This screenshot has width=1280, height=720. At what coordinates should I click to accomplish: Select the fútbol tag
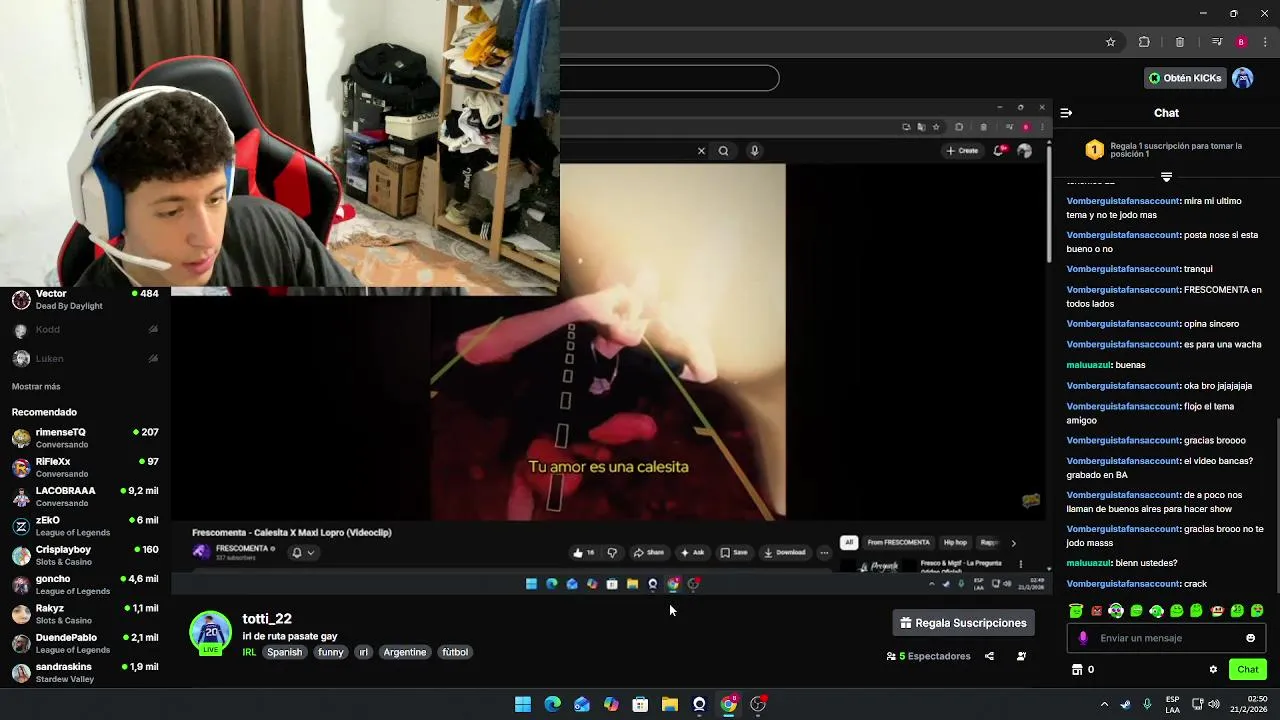tap(455, 652)
